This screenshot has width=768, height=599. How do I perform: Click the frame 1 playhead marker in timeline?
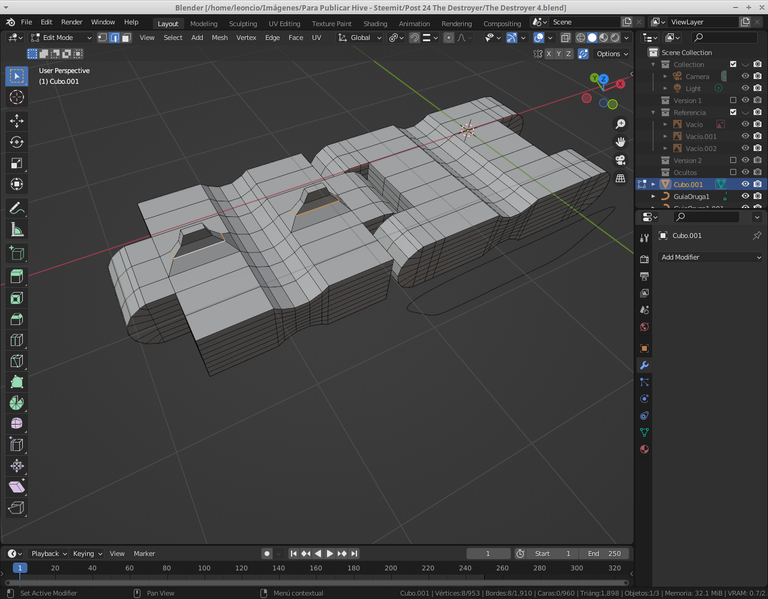(19, 568)
